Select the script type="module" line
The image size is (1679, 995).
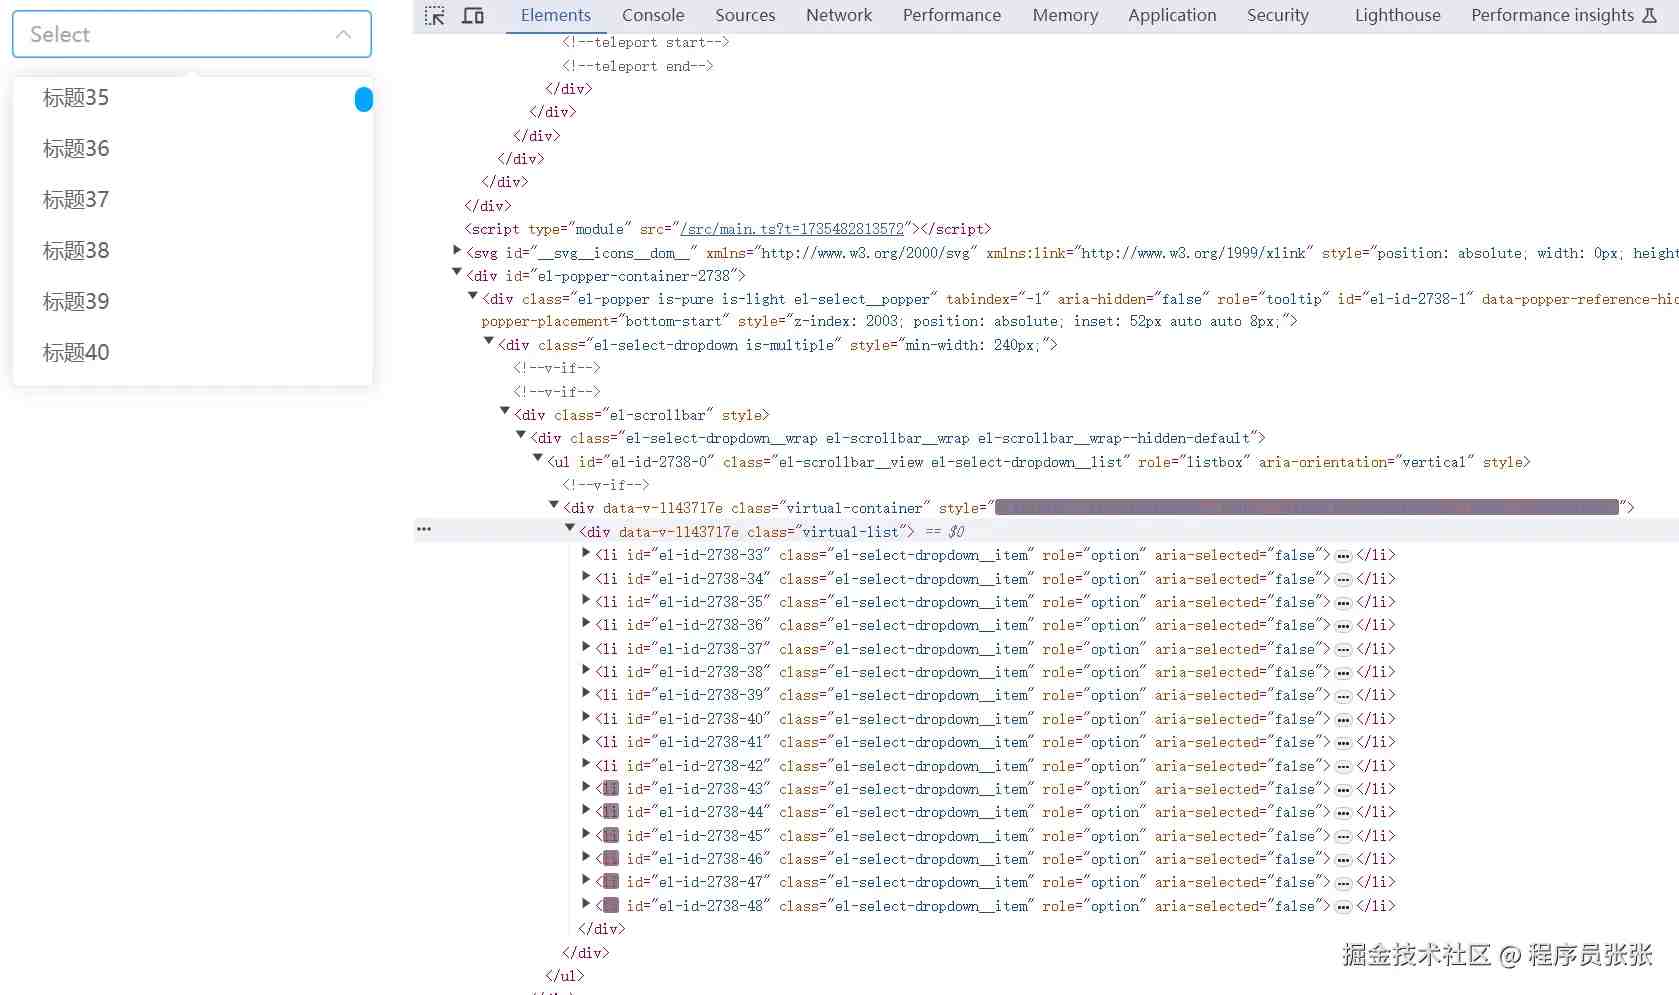[x=728, y=229]
